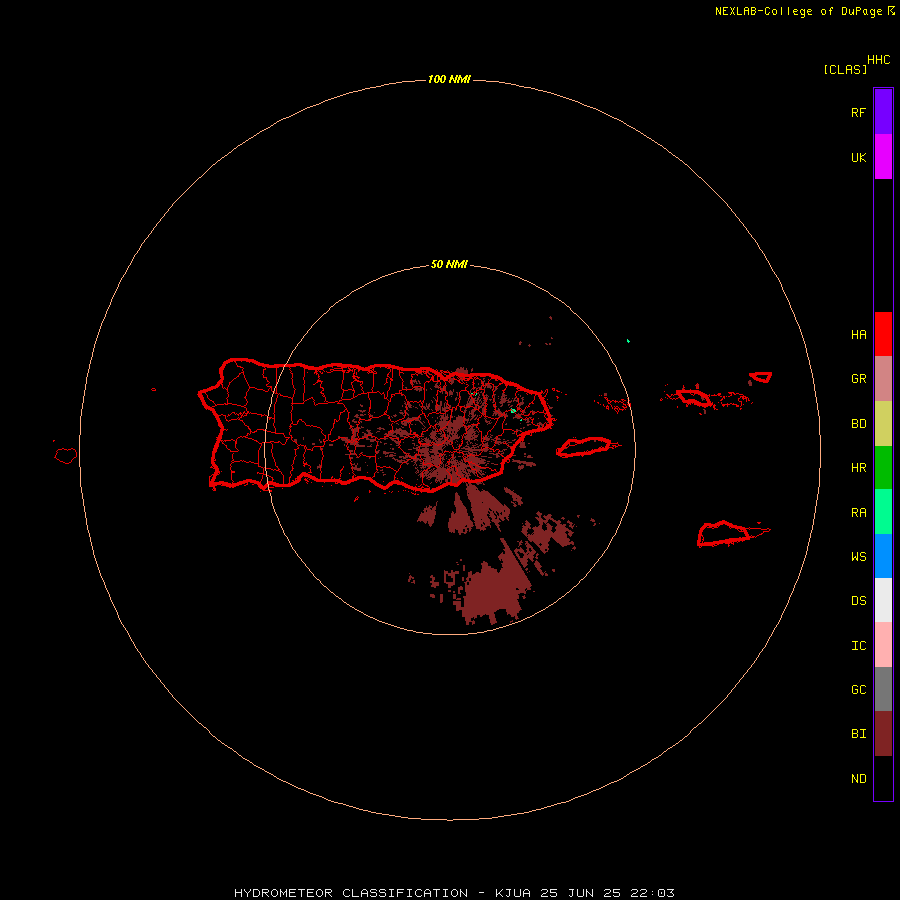
Task: Click the HA red legend swatch
Action: point(883,334)
